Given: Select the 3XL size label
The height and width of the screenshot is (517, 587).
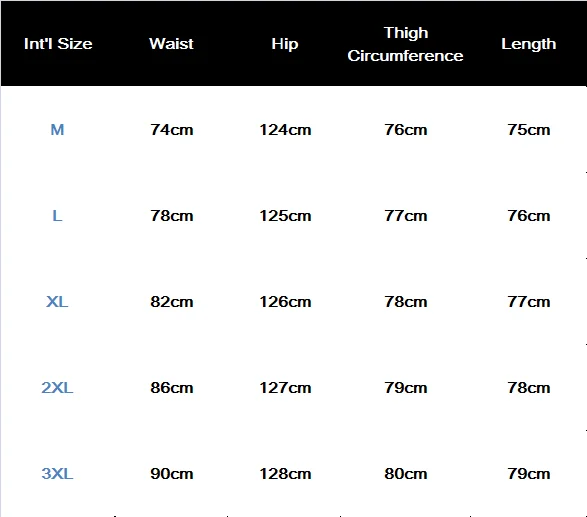Looking at the screenshot, I should 57,474.
